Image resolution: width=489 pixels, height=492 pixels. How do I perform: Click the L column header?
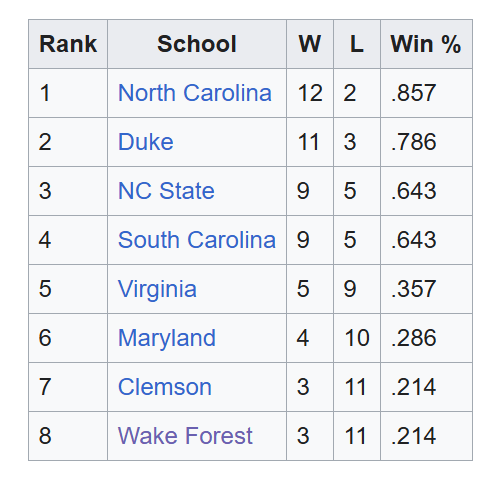coord(357,44)
